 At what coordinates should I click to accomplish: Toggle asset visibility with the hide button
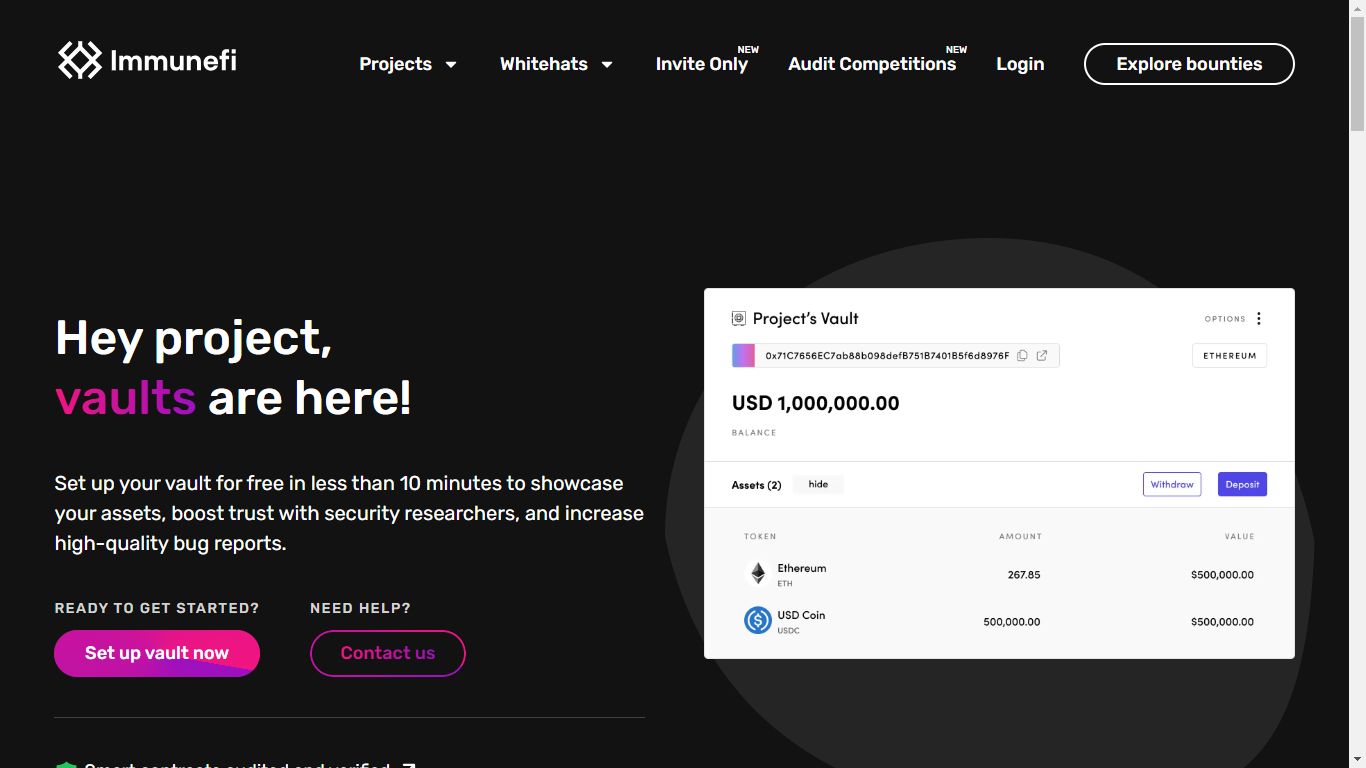tap(818, 484)
